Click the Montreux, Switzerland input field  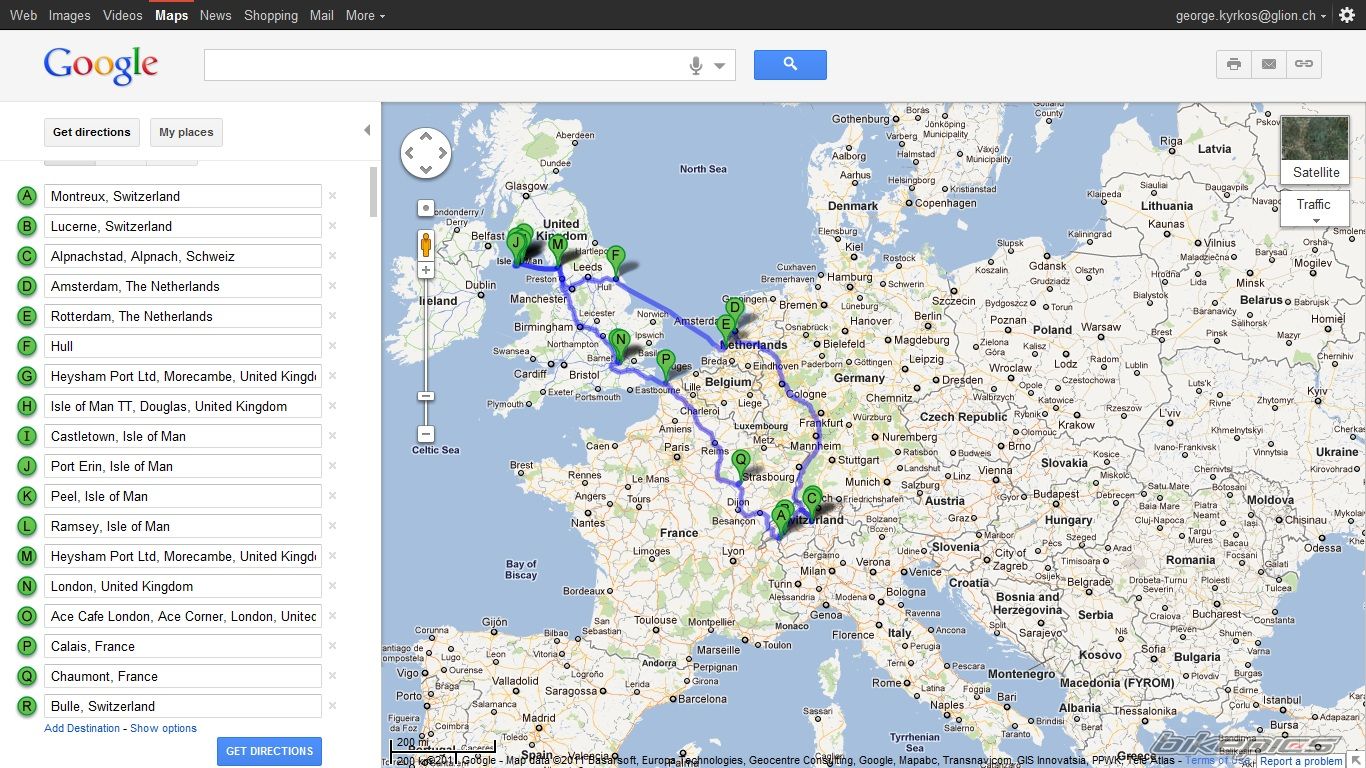182,196
